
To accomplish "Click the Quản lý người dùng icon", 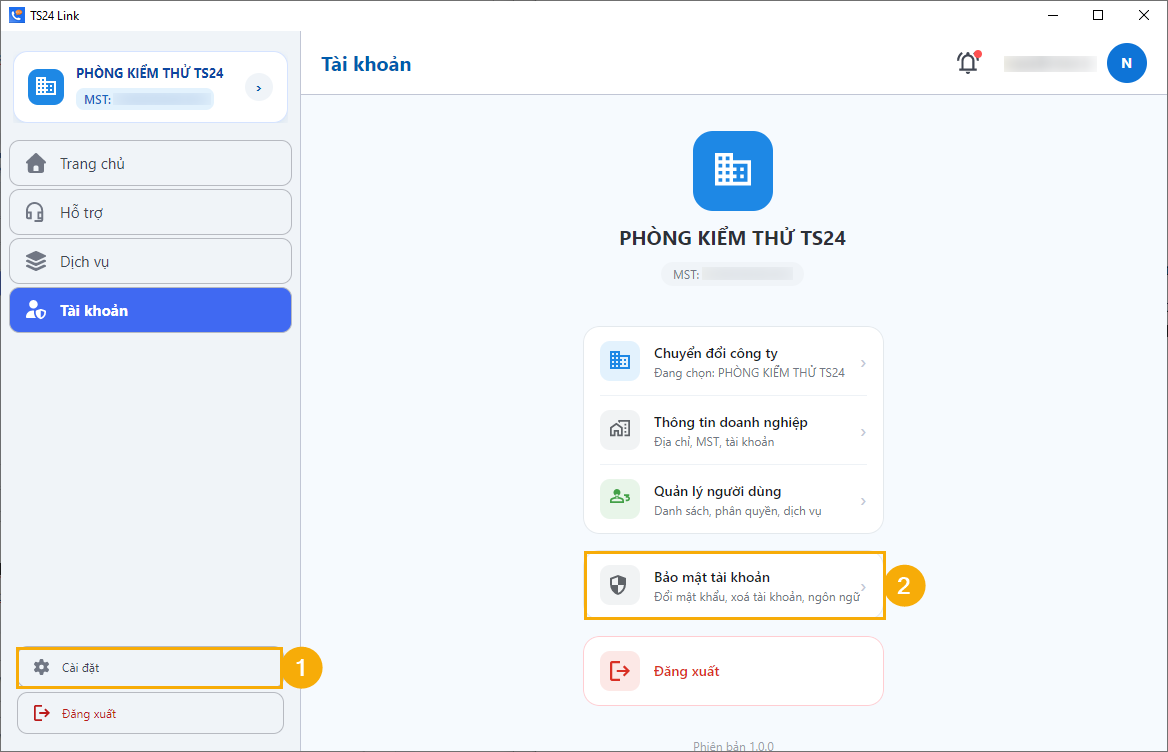I will click(x=620, y=499).
